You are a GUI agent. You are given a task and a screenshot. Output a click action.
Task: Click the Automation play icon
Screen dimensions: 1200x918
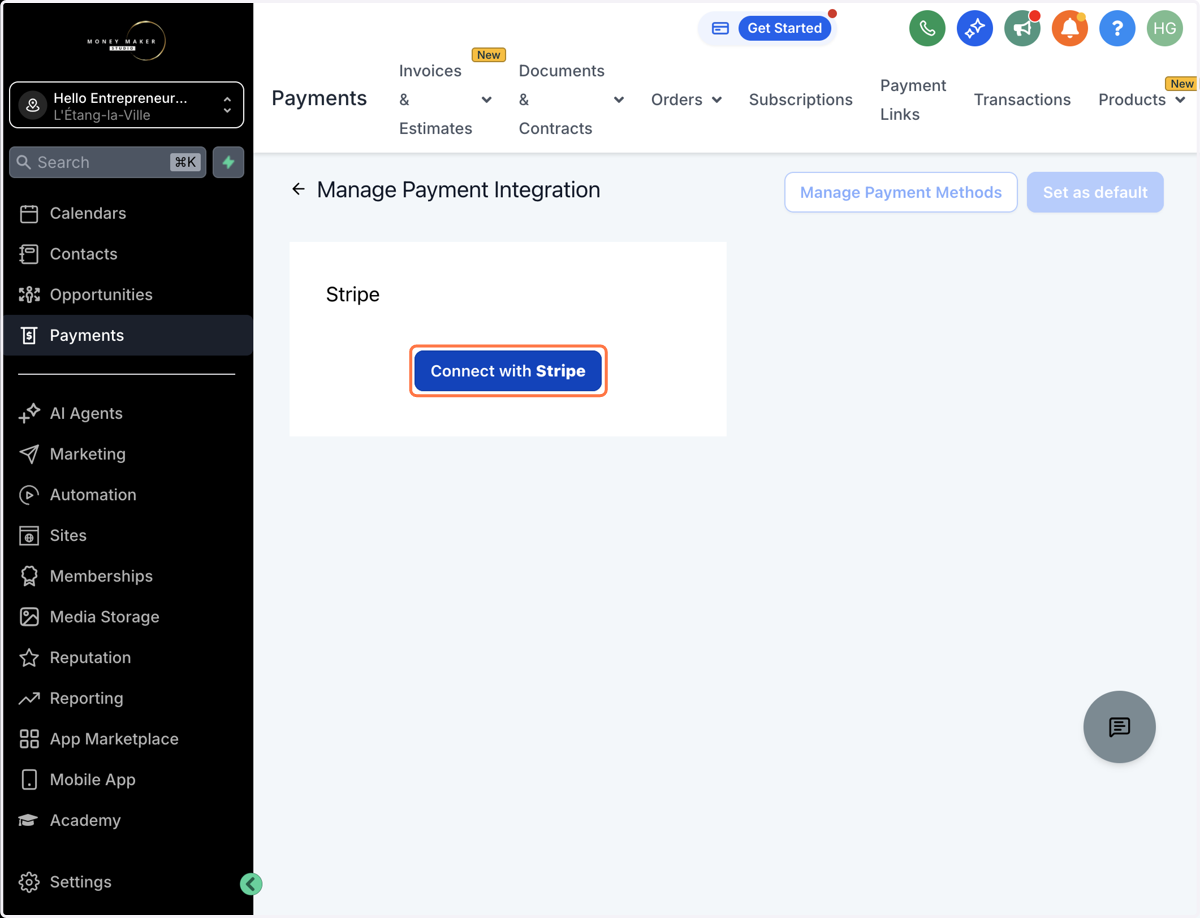pyautogui.click(x=29, y=494)
